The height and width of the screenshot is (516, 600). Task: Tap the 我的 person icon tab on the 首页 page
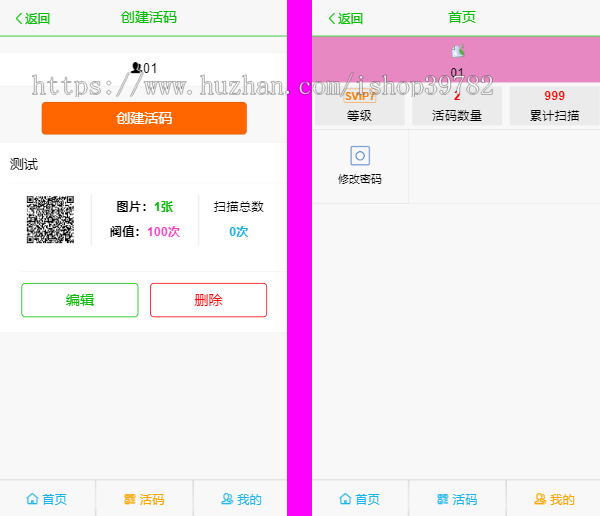point(540,499)
